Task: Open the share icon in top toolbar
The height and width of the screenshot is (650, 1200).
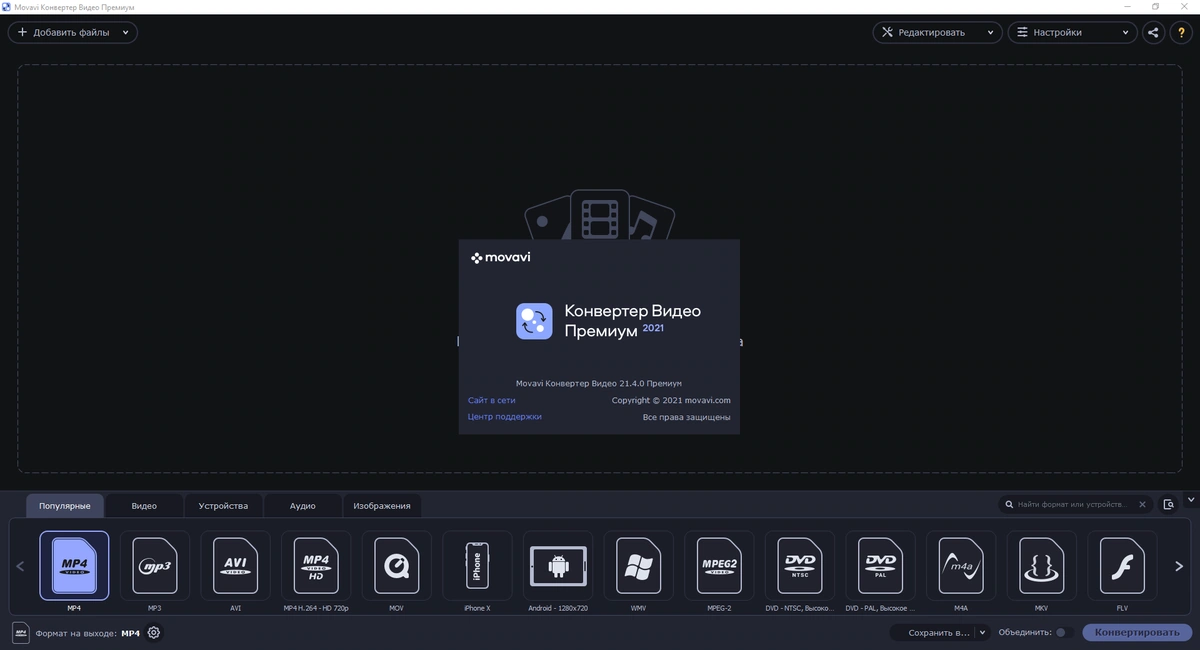Action: [1154, 32]
